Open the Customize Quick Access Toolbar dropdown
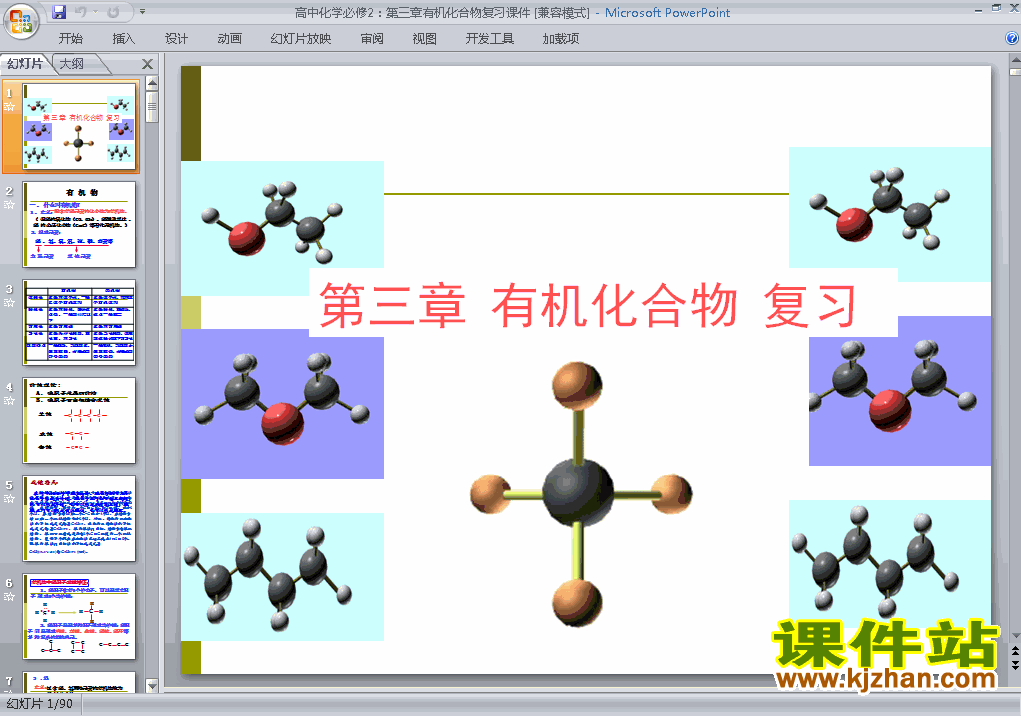This screenshot has width=1021, height=716. tap(143, 12)
